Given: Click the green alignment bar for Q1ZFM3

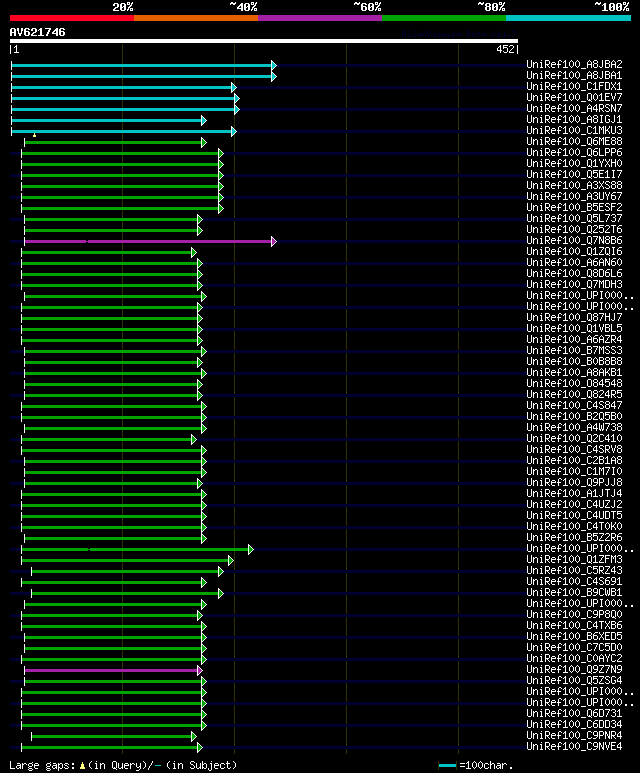Looking at the screenshot, I should 126,561.
